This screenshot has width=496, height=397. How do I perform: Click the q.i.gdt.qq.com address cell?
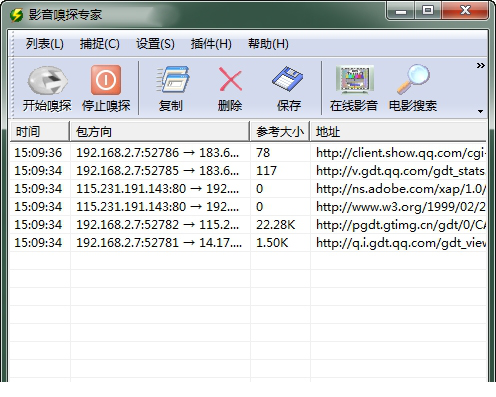398,243
